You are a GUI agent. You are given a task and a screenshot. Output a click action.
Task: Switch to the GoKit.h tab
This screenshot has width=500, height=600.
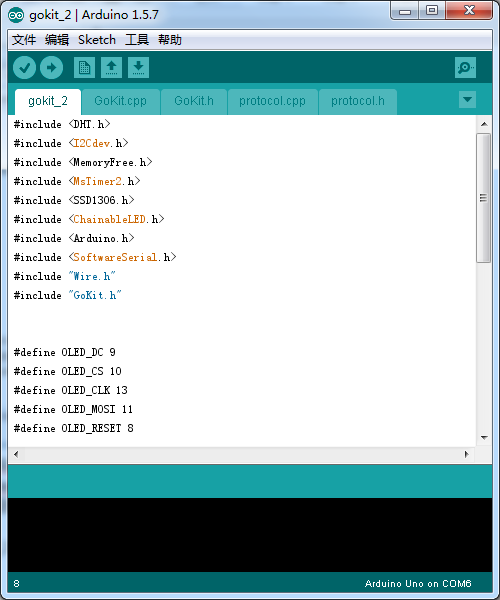[x=194, y=101]
